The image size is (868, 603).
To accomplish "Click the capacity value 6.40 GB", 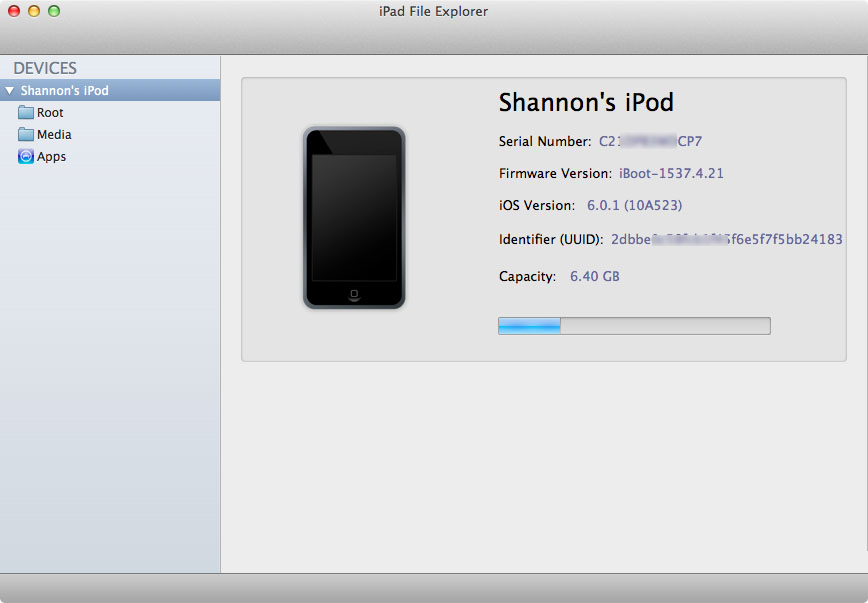I will click(595, 276).
